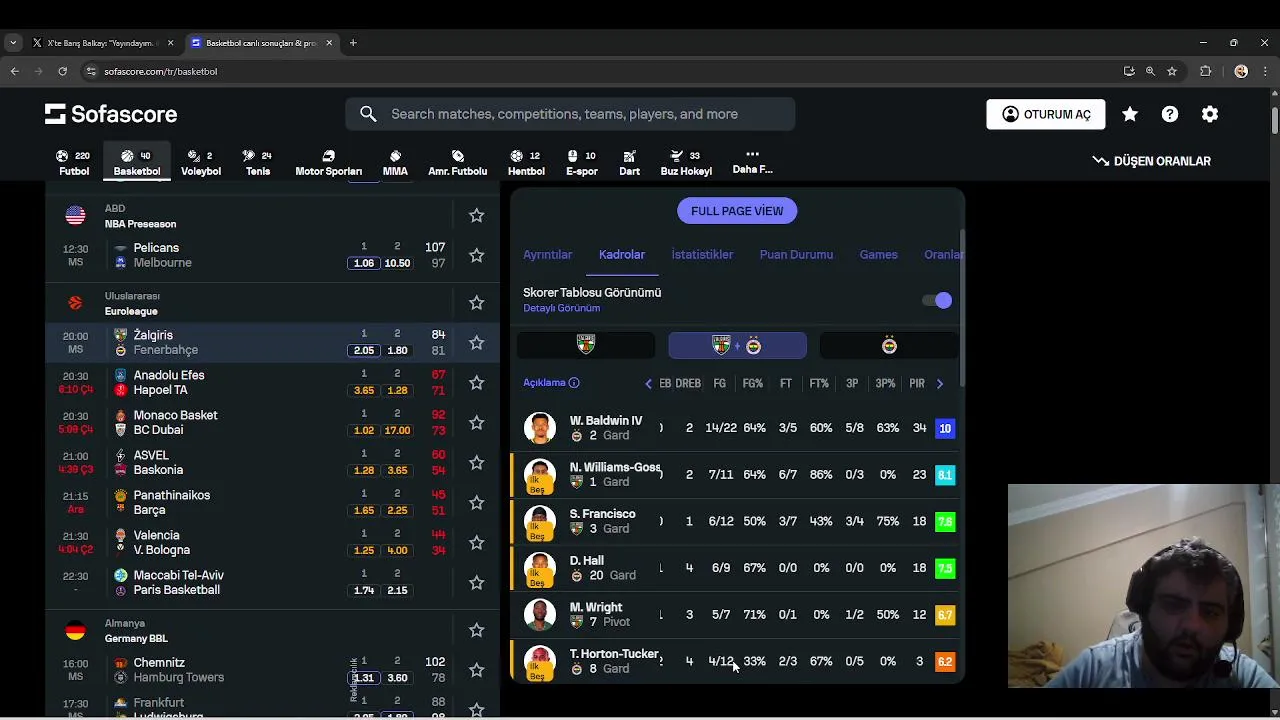Switch to Kadrolar tab

coord(622,255)
